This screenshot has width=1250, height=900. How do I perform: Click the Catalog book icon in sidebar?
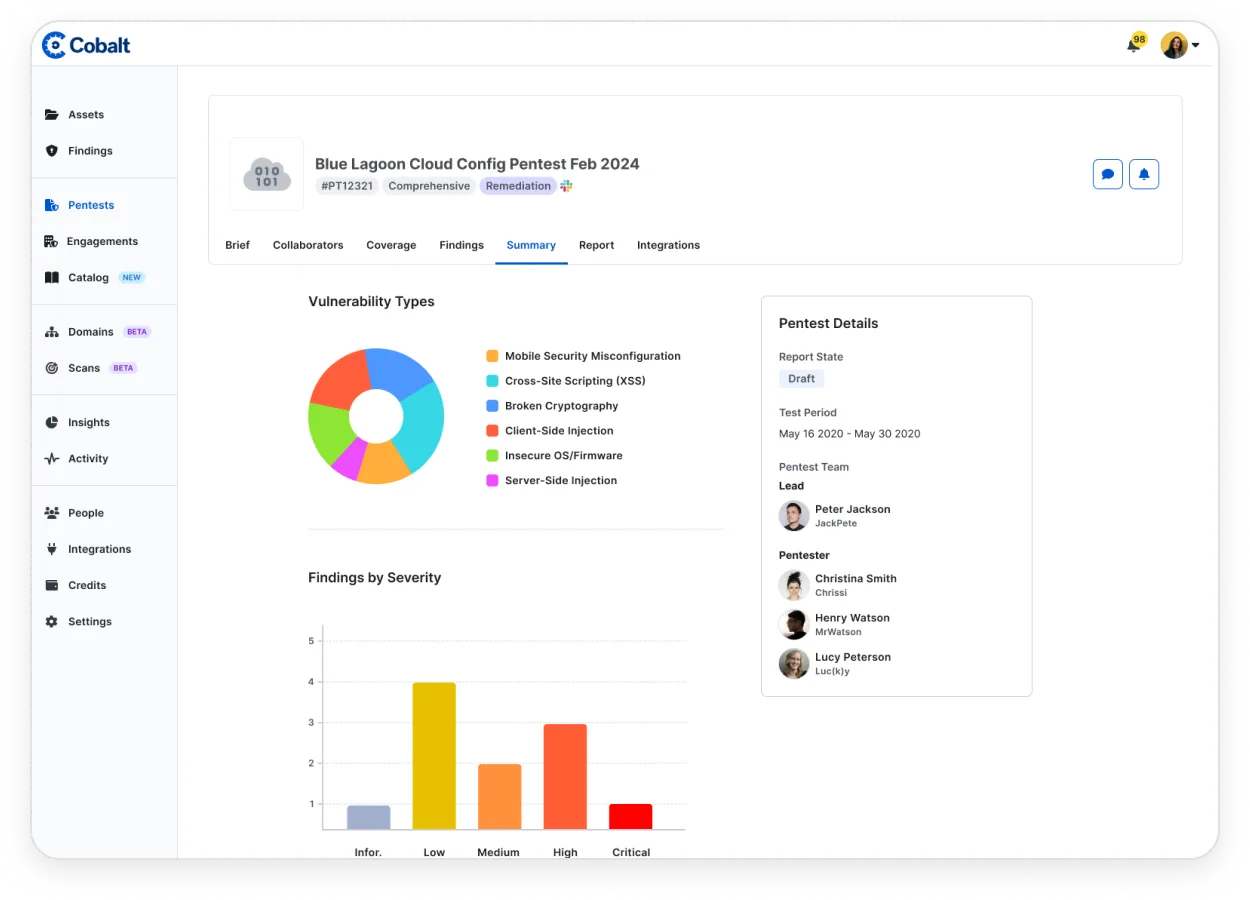click(52, 278)
